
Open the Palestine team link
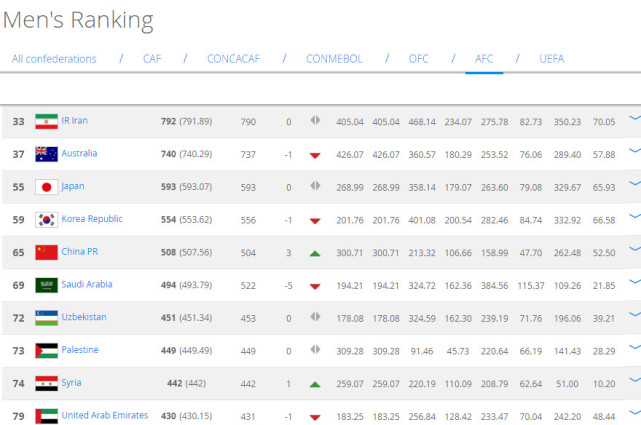(x=80, y=350)
